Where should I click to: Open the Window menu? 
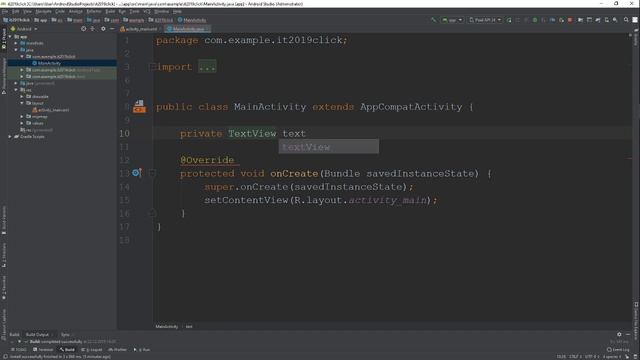[162, 11]
